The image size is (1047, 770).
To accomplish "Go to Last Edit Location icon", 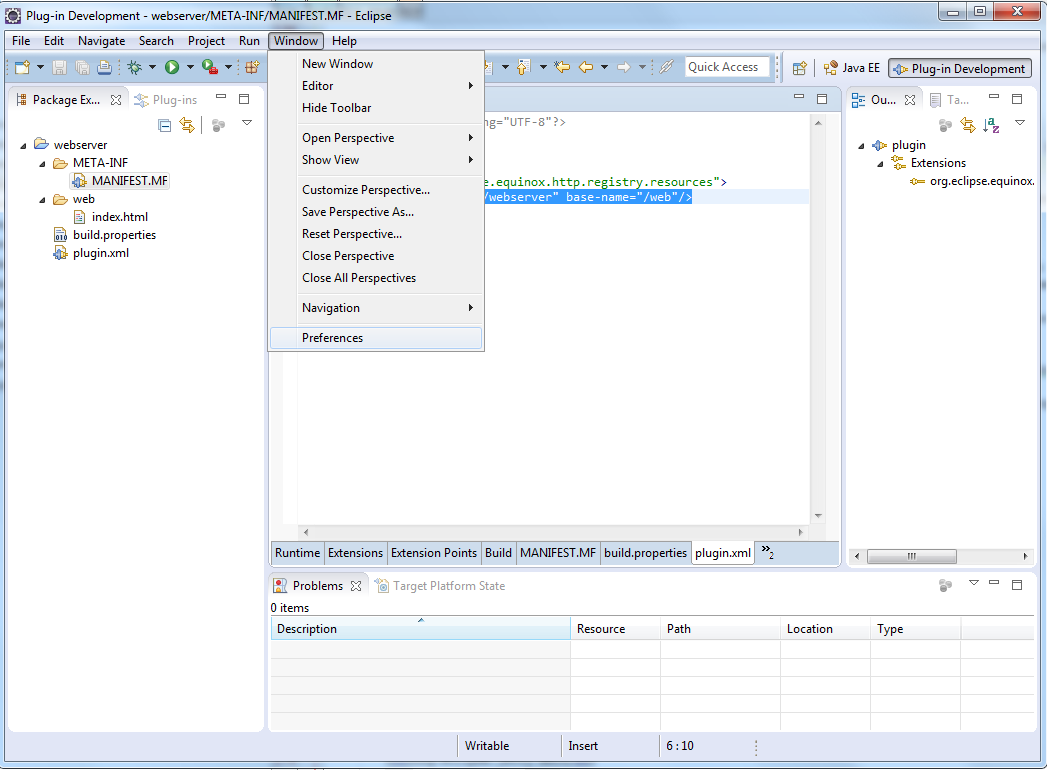I will 562,67.
